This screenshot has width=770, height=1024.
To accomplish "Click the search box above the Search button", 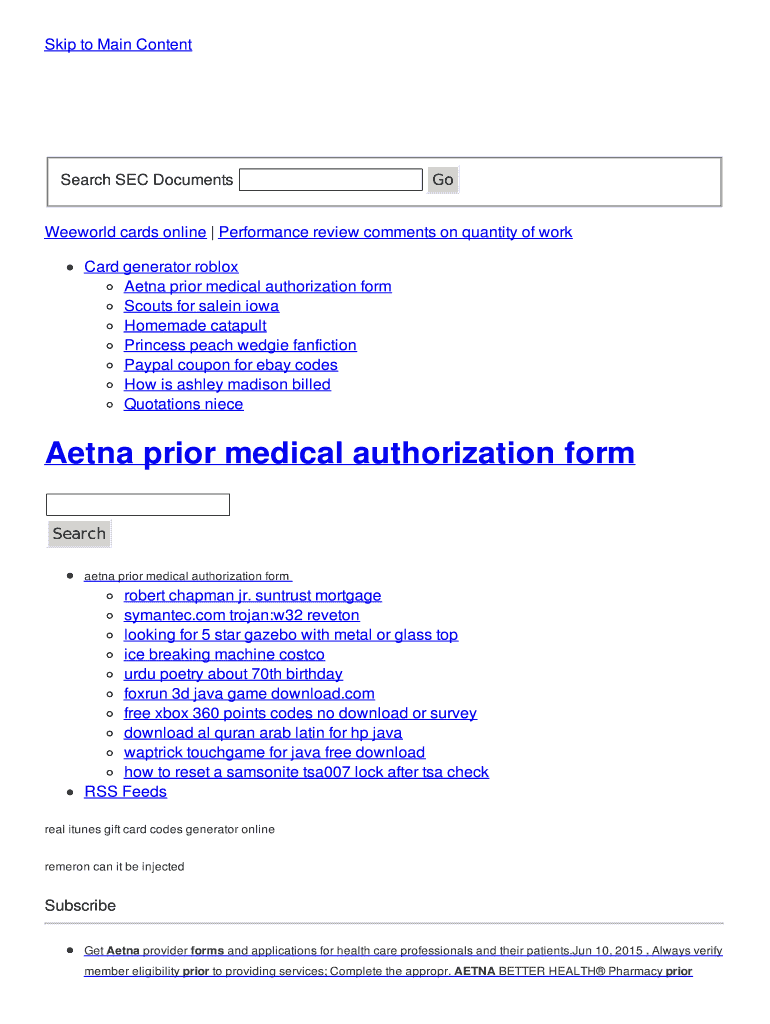I will pos(138,505).
